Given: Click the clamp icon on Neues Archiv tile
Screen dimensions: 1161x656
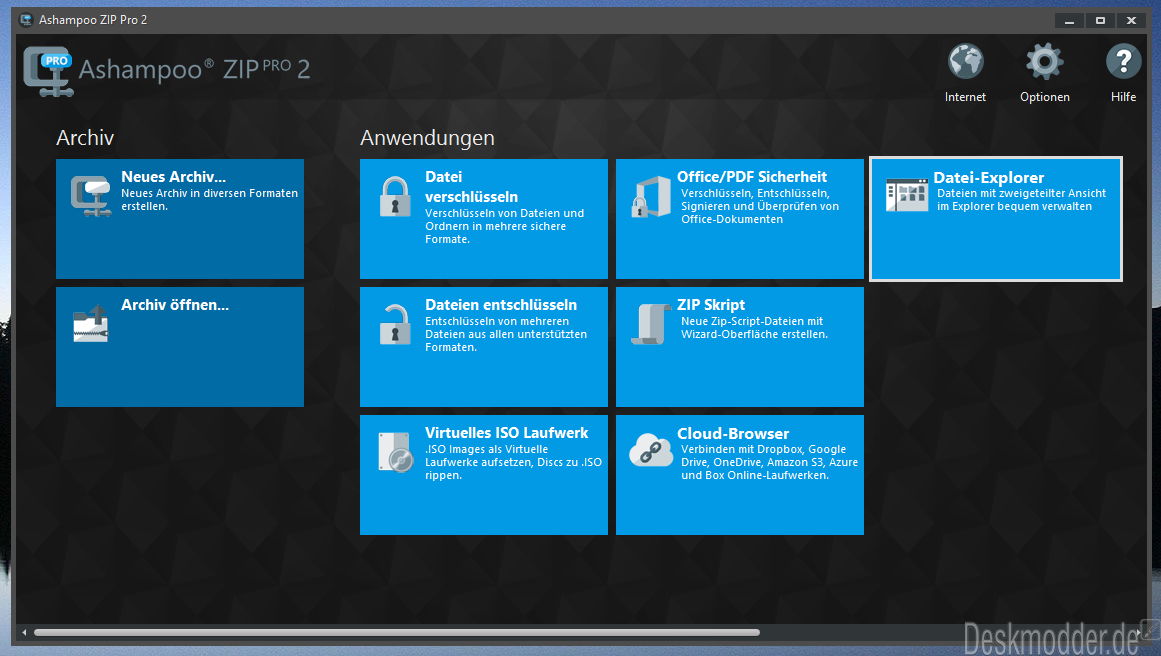Looking at the screenshot, I should (x=91, y=195).
